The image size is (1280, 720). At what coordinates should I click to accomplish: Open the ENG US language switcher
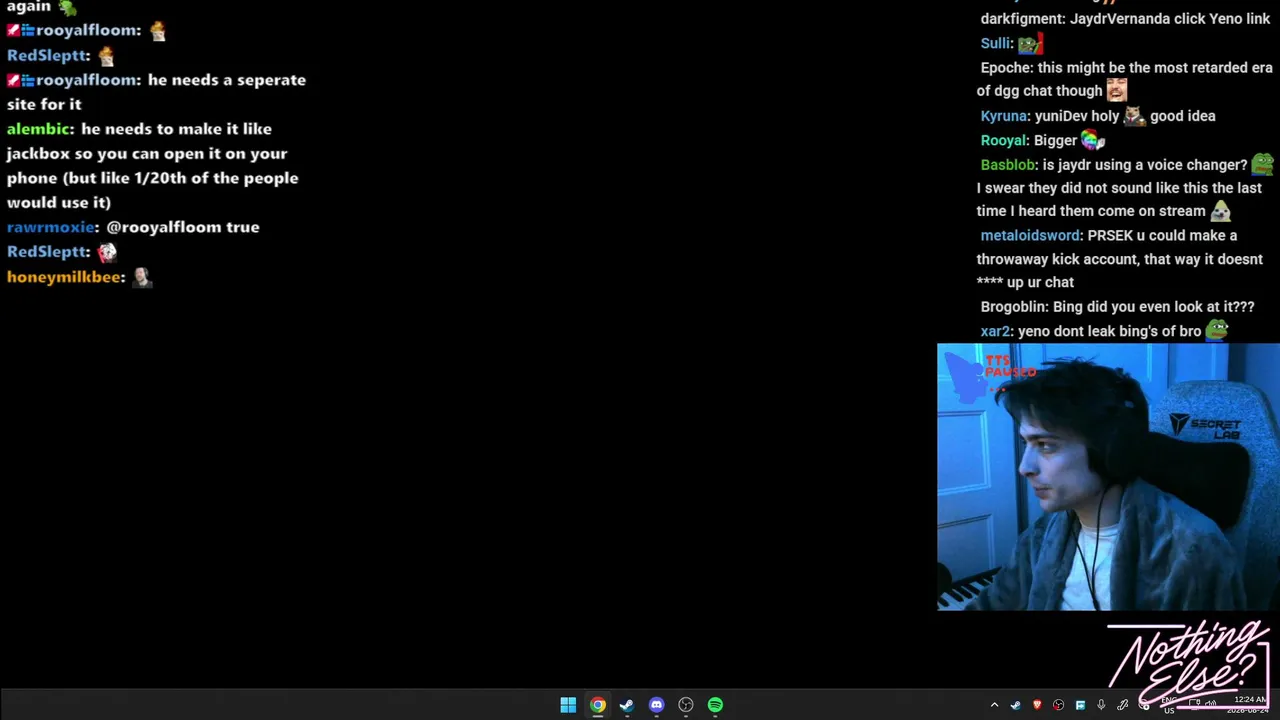[1169, 705]
